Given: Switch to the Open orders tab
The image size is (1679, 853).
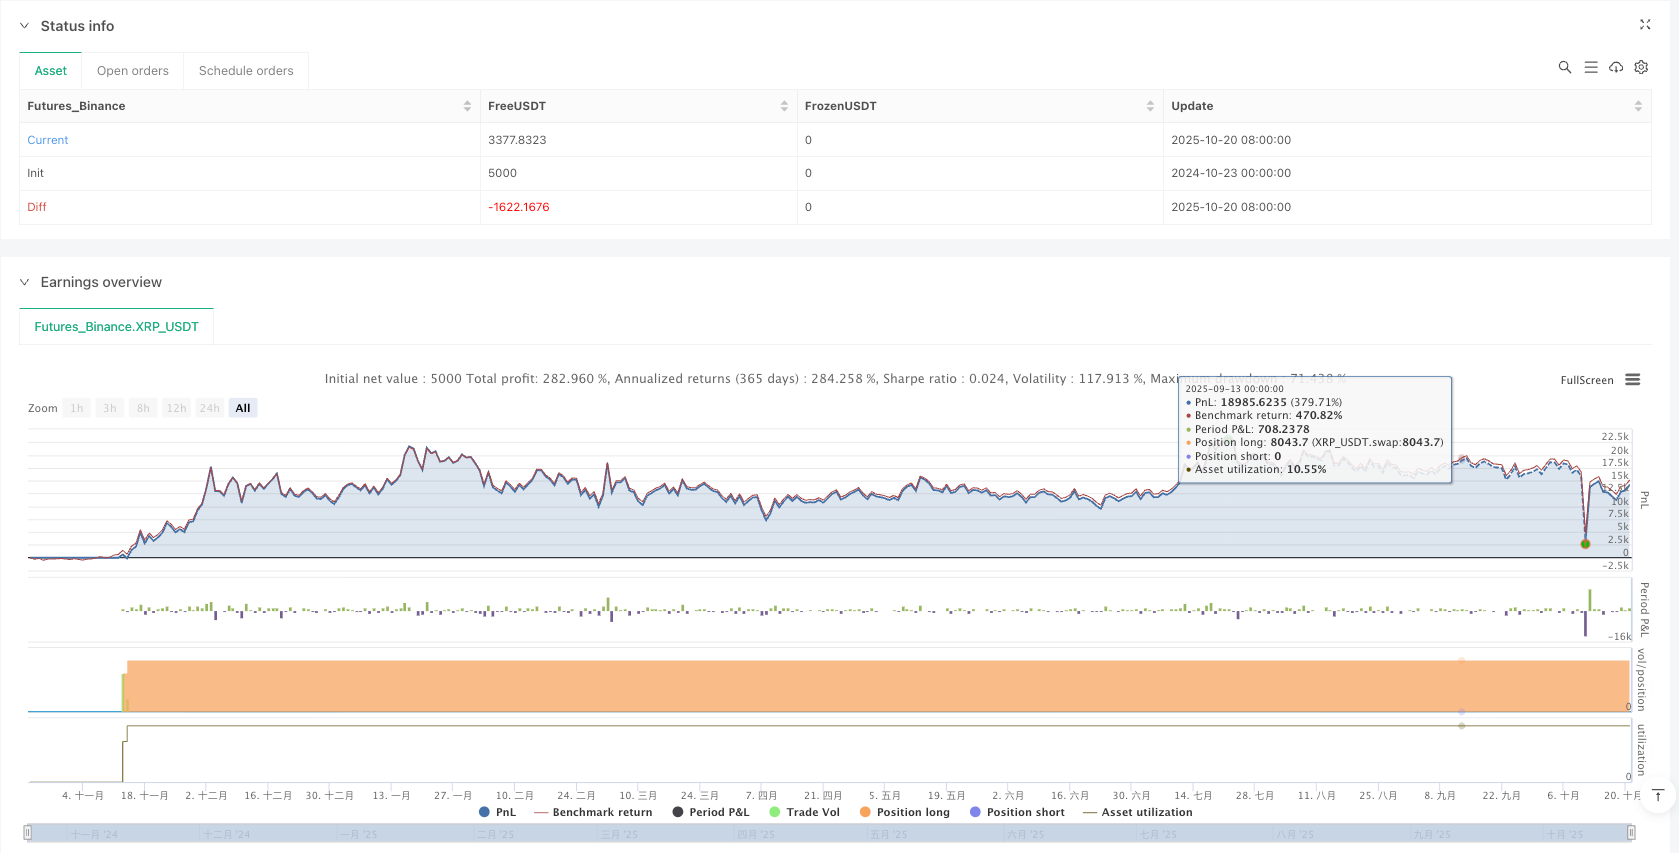Looking at the screenshot, I should 133,71.
